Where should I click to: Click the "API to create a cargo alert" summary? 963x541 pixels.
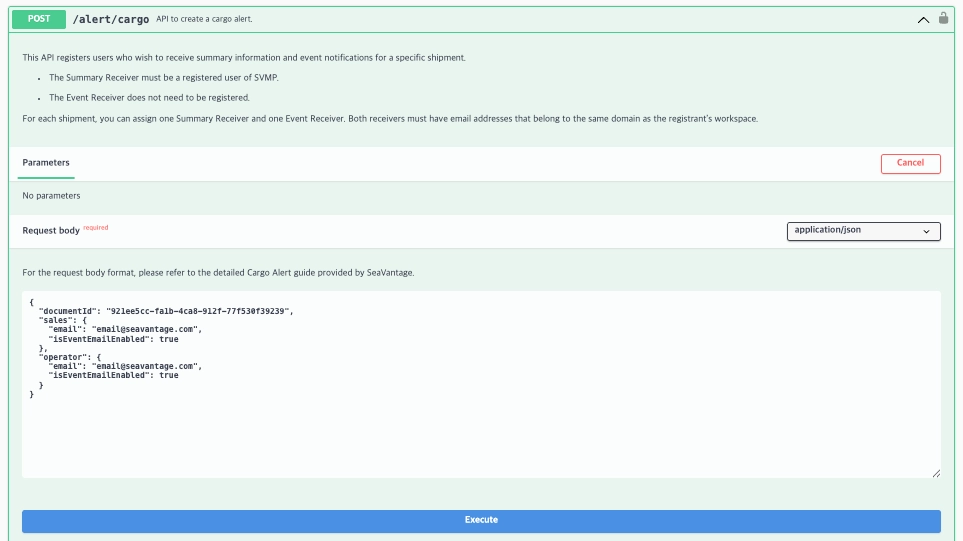(x=203, y=19)
